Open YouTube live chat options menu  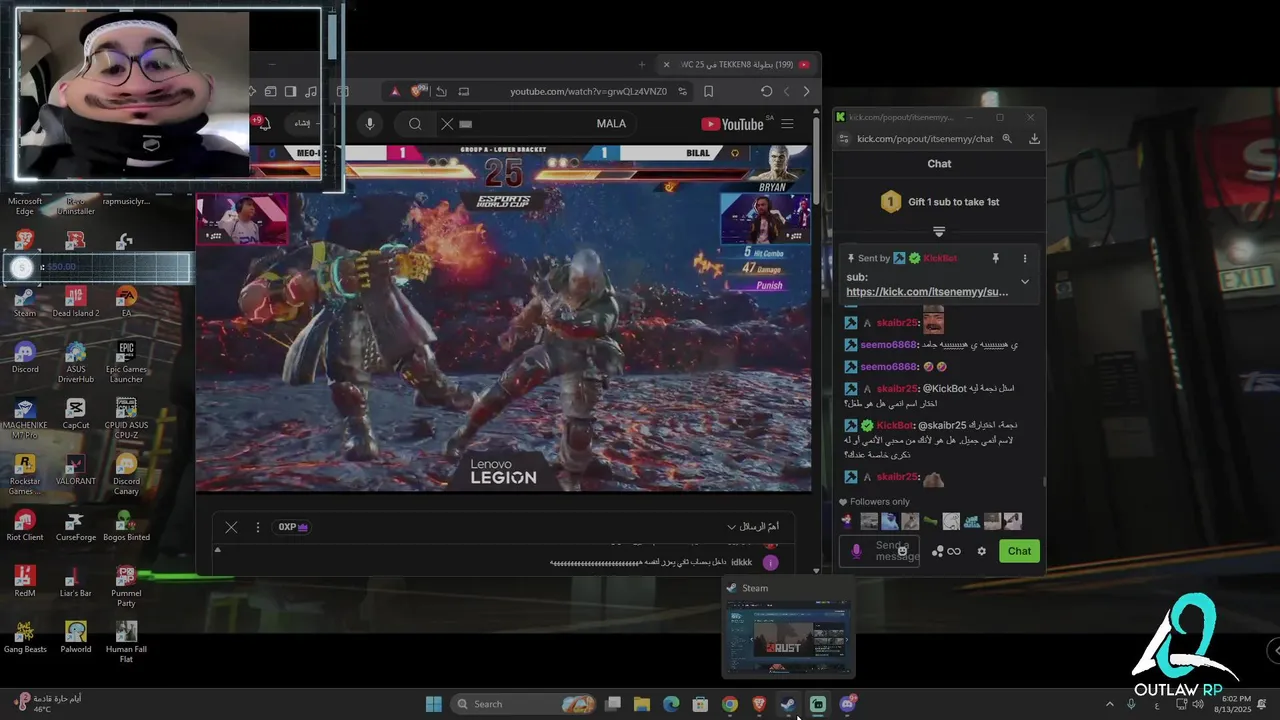257,527
